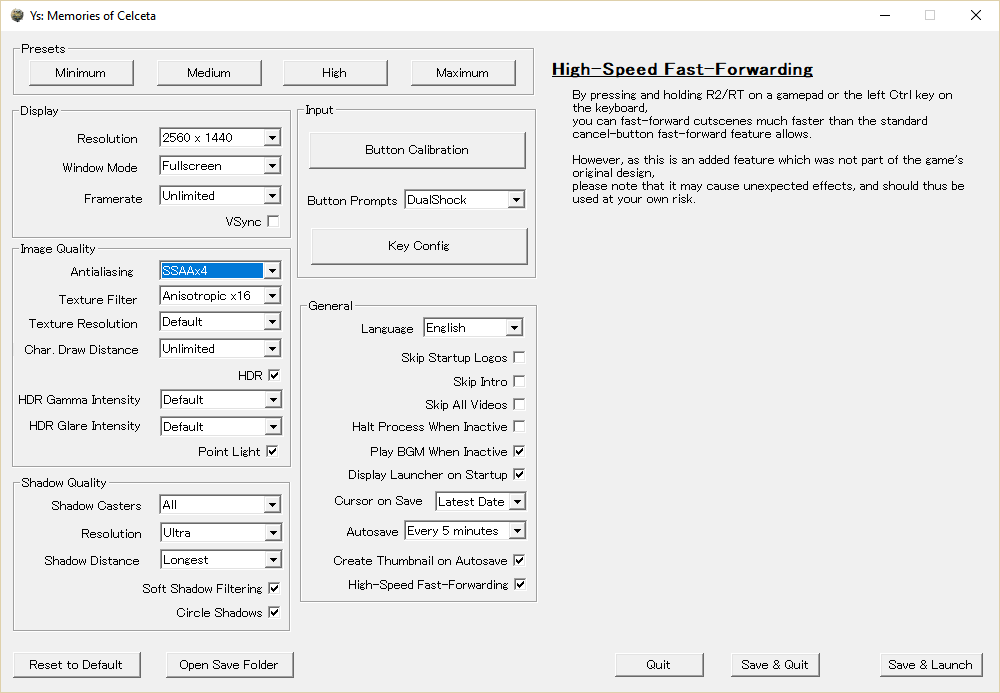Toggle Play BGM When Inactive checkbox

(519, 451)
